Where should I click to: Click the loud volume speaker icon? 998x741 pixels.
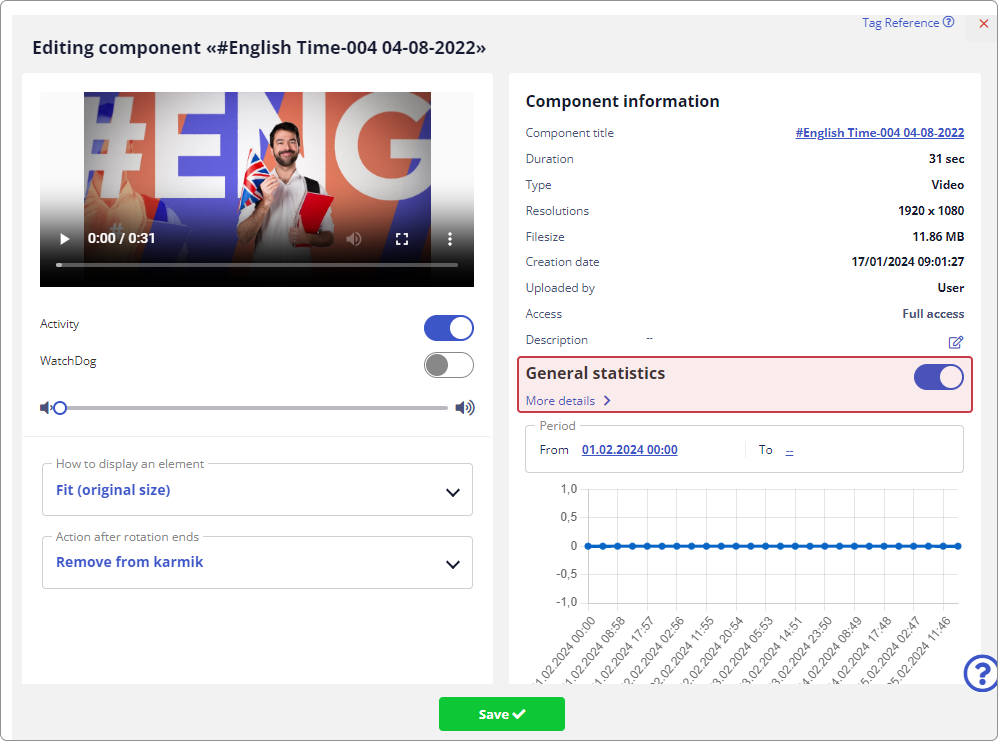pos(465,408)
